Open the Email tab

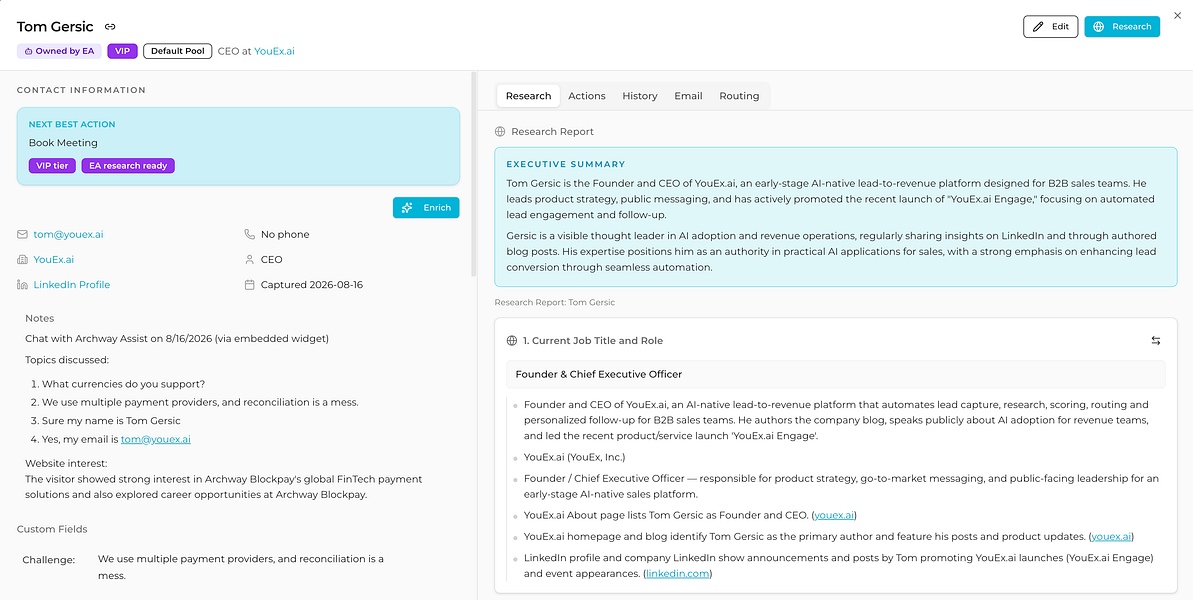688,96
